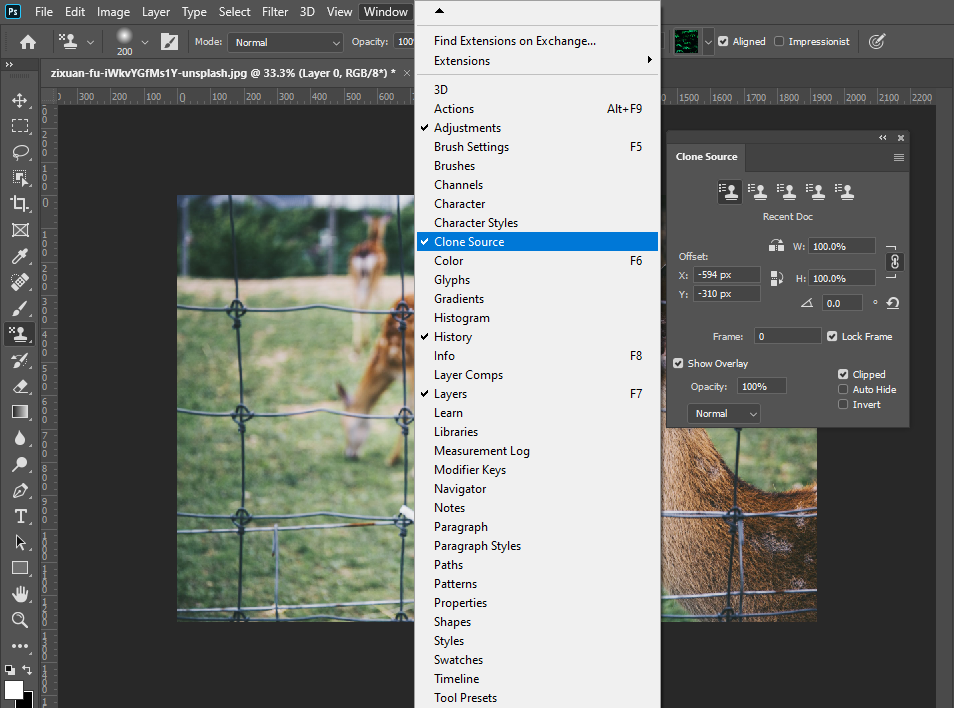
Task: Open the Image menu
Action: [113, 12]
